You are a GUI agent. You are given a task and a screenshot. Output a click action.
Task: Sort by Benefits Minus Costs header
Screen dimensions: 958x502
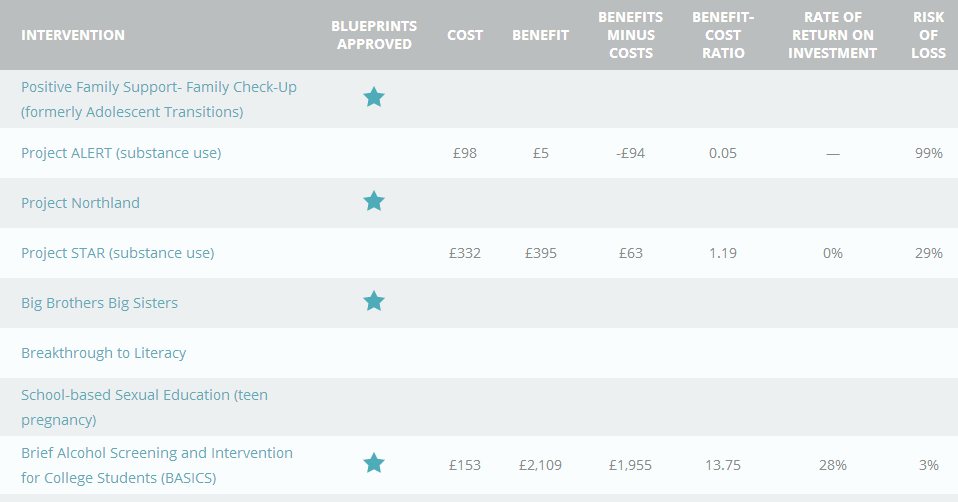pos(631,35)
